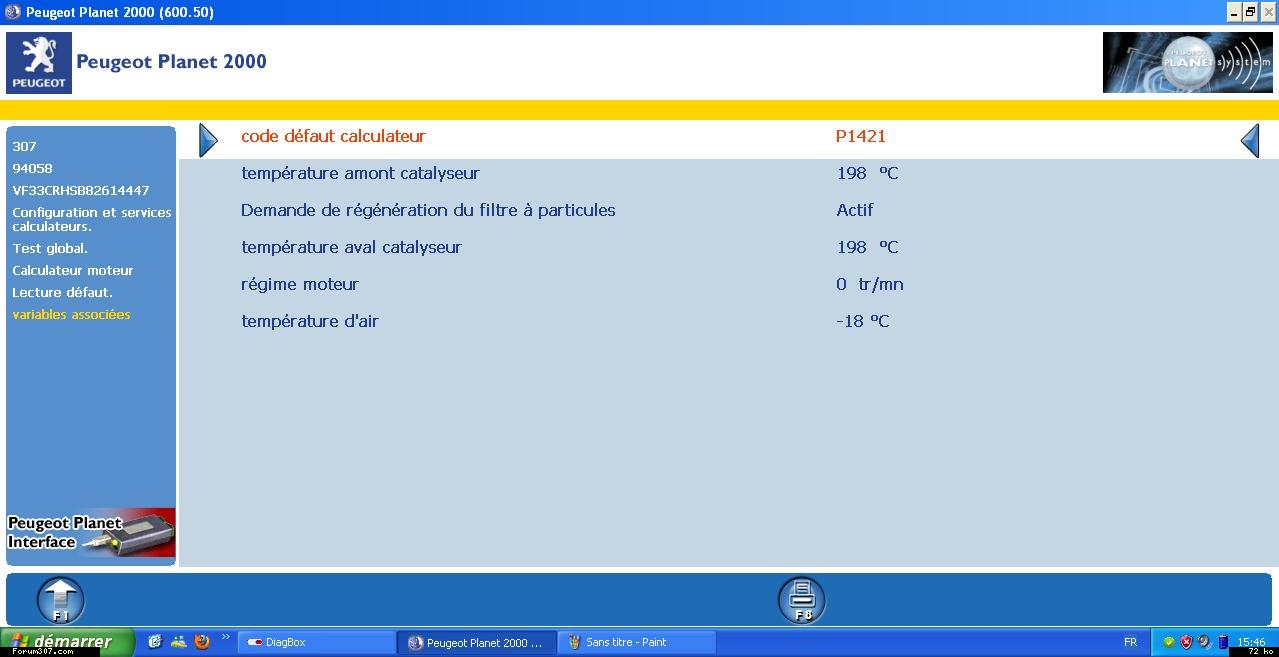Image resolution: width=1279 pixels, height=657 pixels.
Task: Click the tray icon left of the blue battery
Action: [x=1204, y=642]
